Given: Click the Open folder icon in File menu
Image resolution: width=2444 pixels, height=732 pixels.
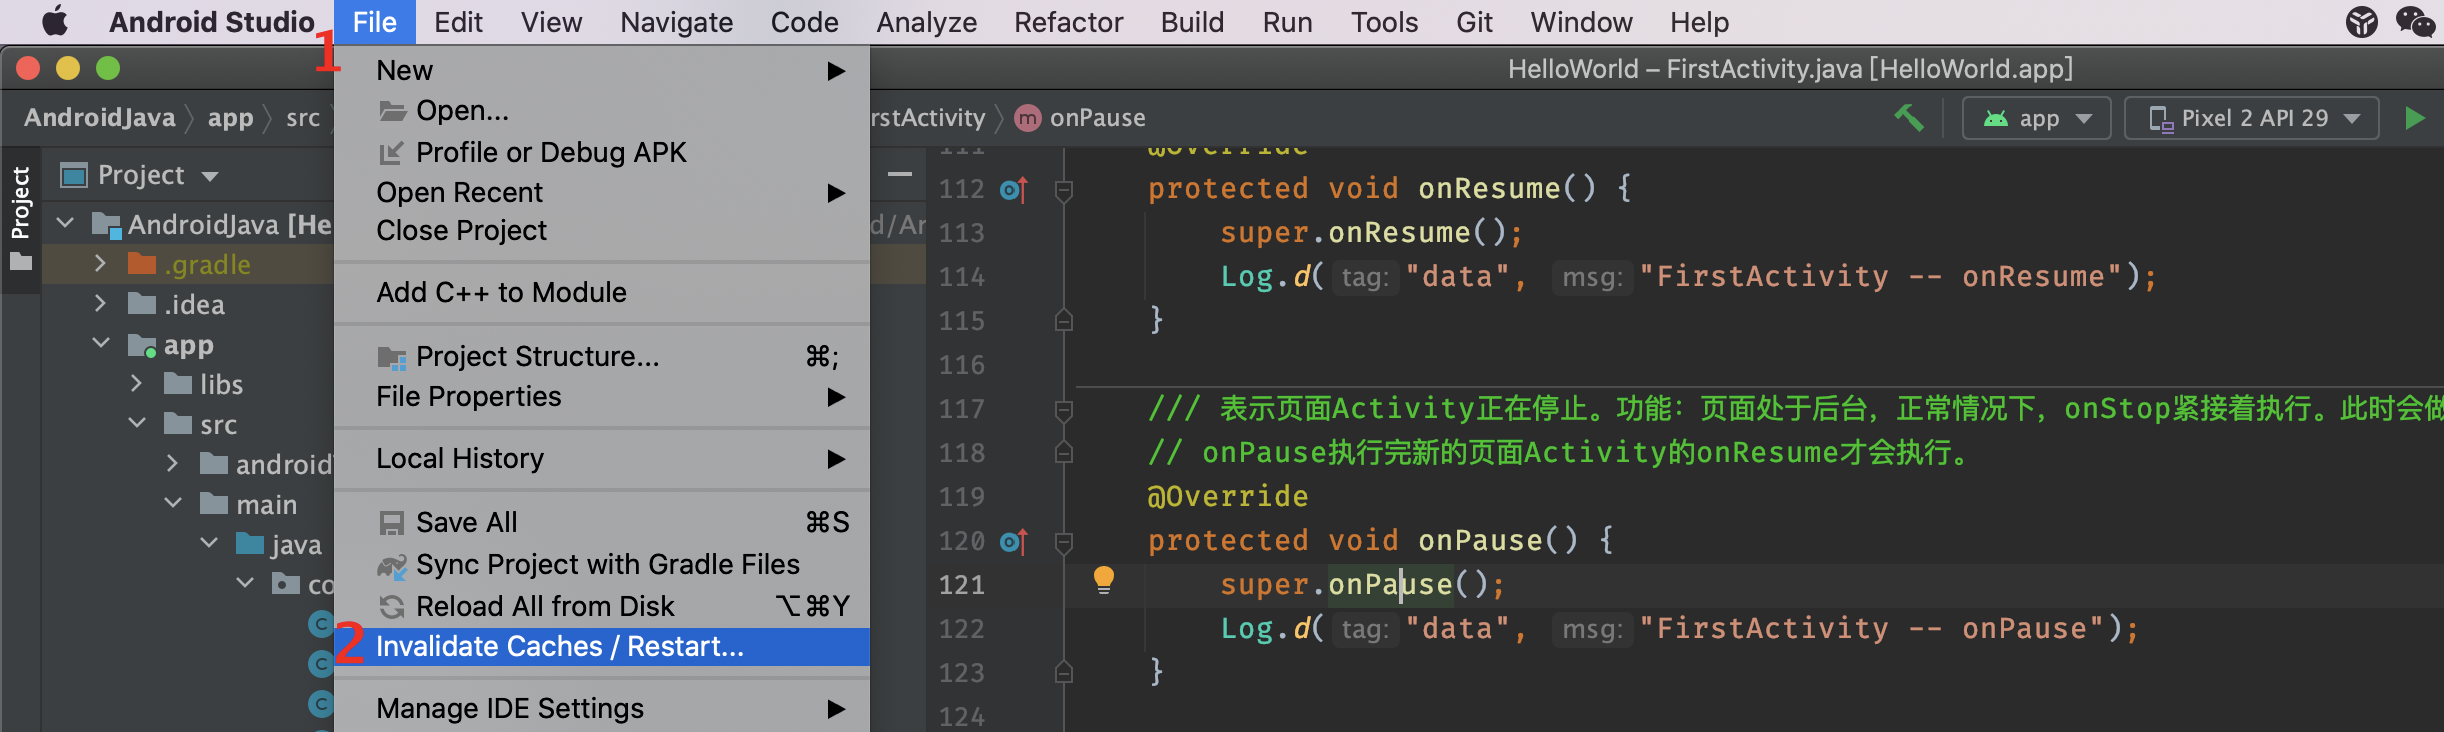Looking at the screenshot, I should tap(392, 111).
